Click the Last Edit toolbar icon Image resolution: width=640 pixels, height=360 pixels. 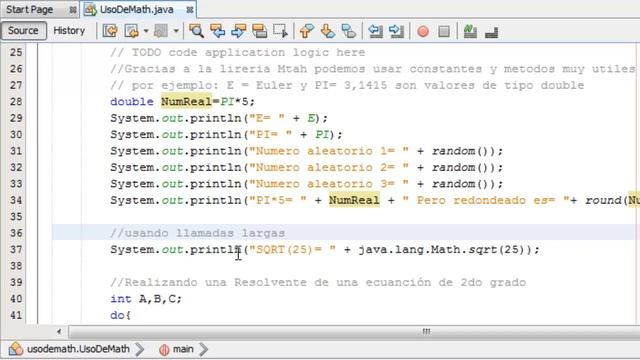pos(110,31)
